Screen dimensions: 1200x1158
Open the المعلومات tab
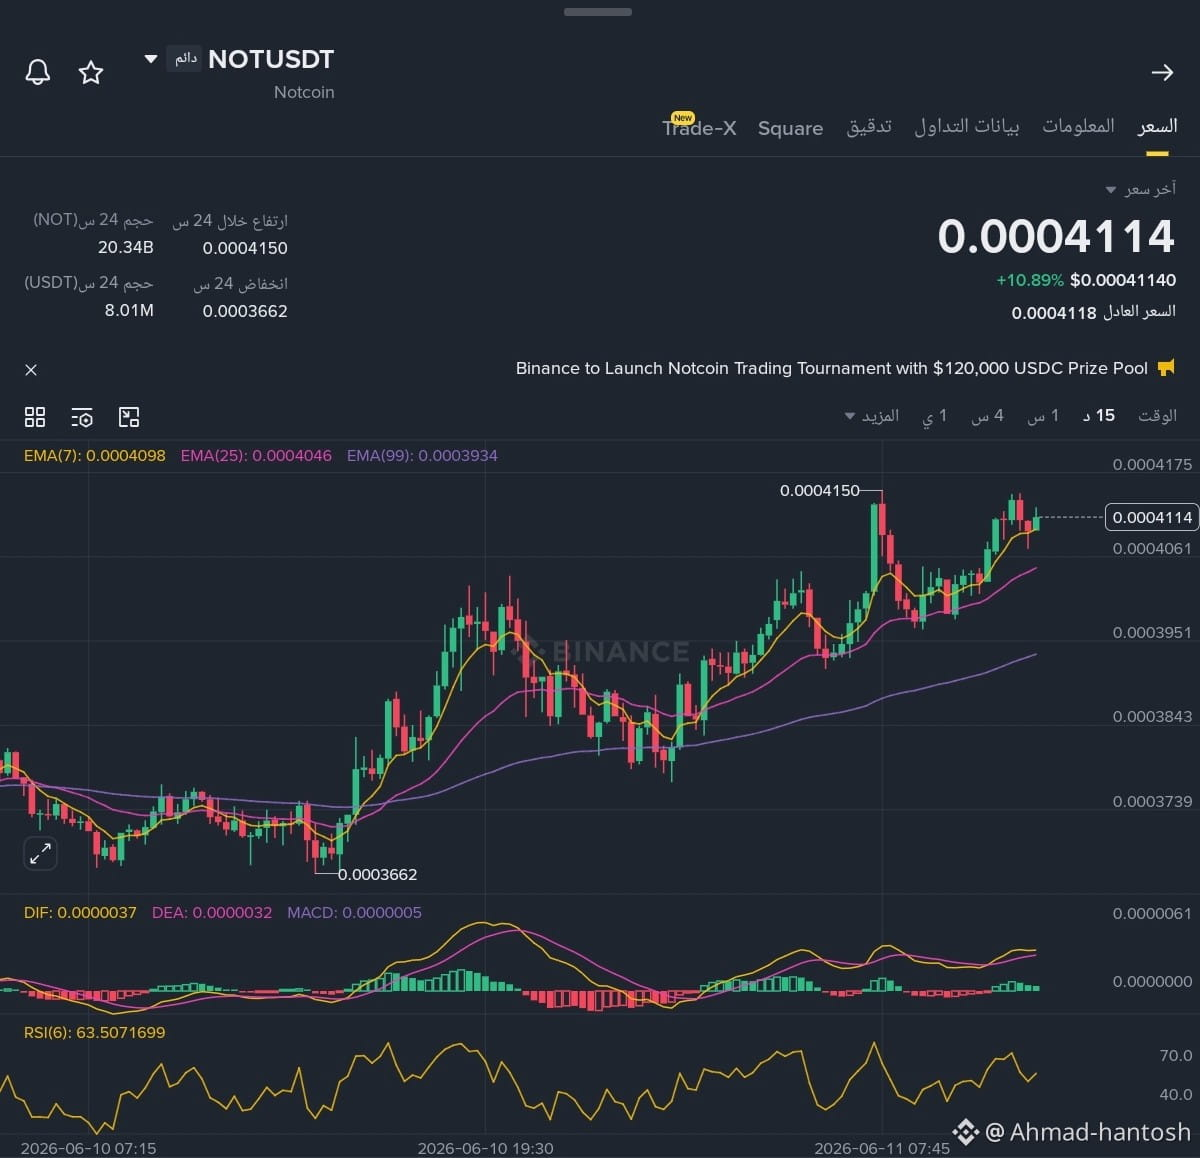coord(1078,126)
